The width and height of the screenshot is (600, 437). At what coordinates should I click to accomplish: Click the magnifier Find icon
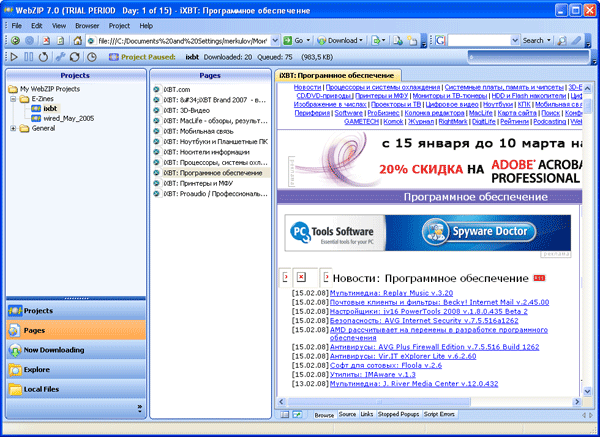[x=562, y=41]
